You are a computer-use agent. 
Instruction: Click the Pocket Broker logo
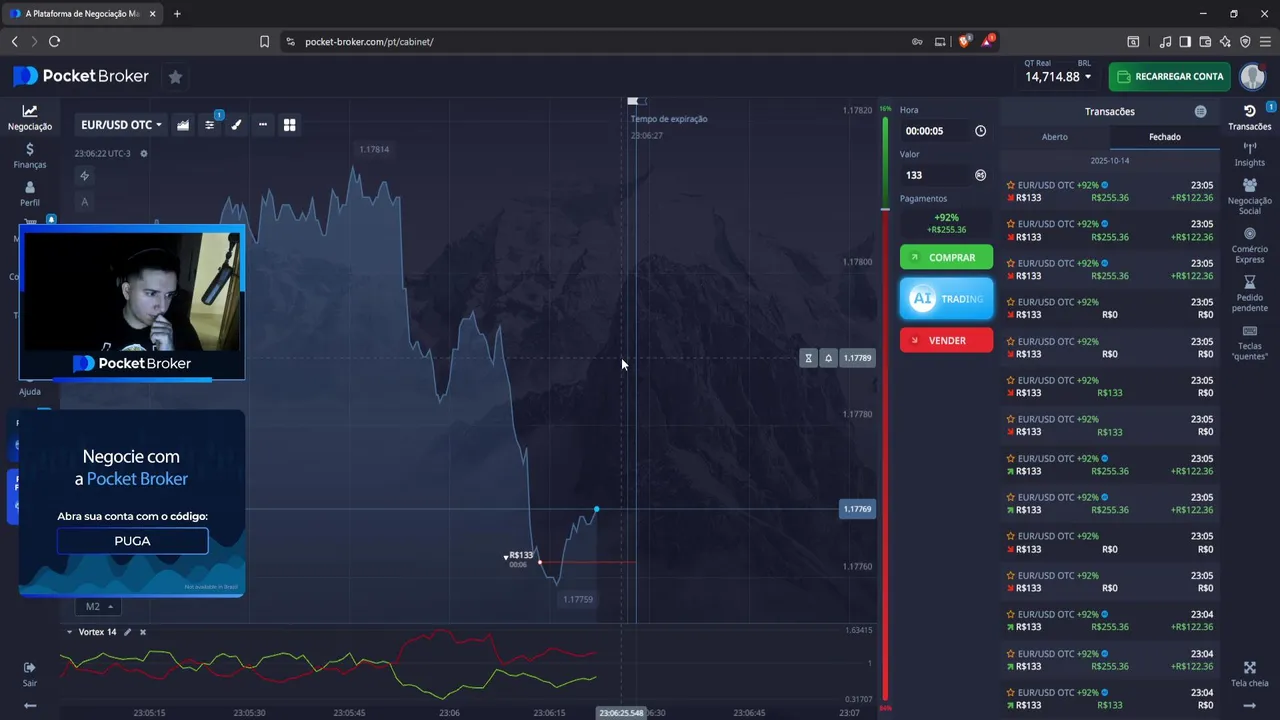coord(81,76)
